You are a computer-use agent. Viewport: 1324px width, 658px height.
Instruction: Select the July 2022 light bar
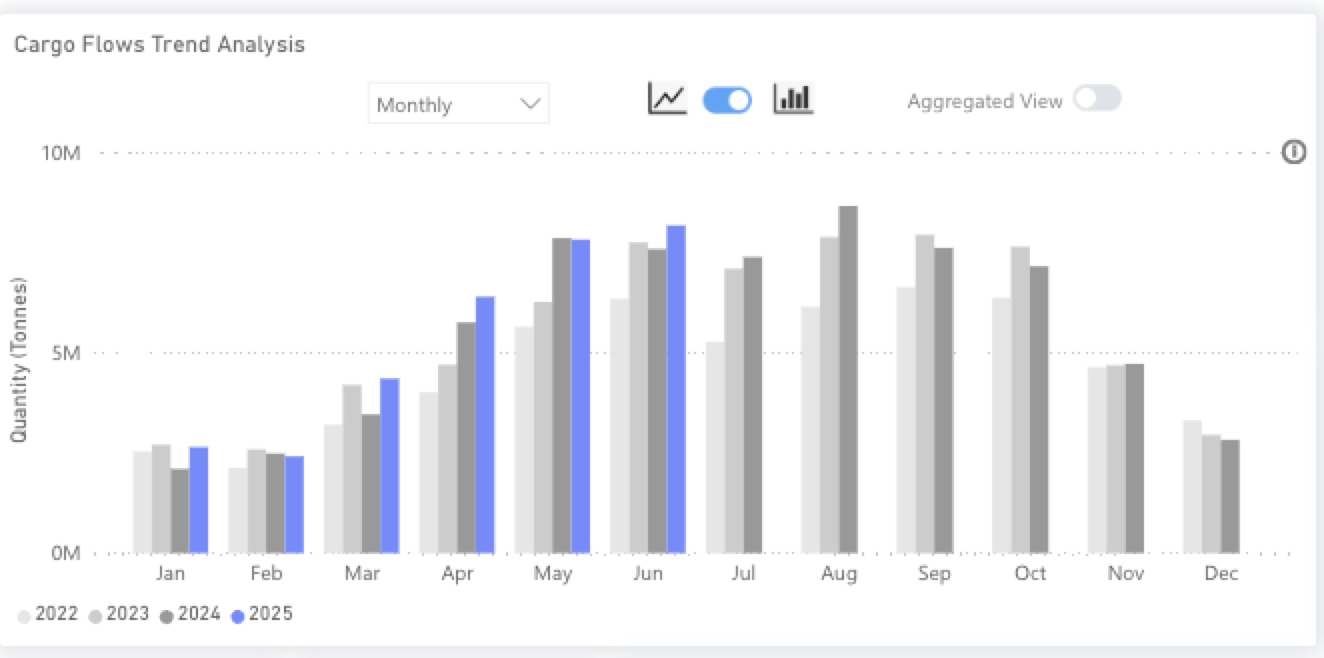[x=715, y=448]
